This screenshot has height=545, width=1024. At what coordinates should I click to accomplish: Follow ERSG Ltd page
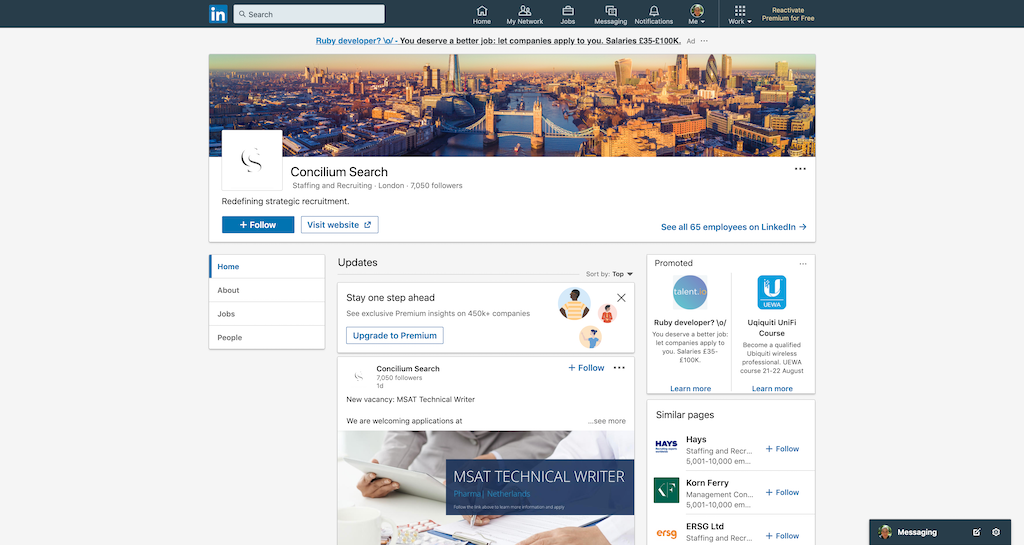(782, 536)
